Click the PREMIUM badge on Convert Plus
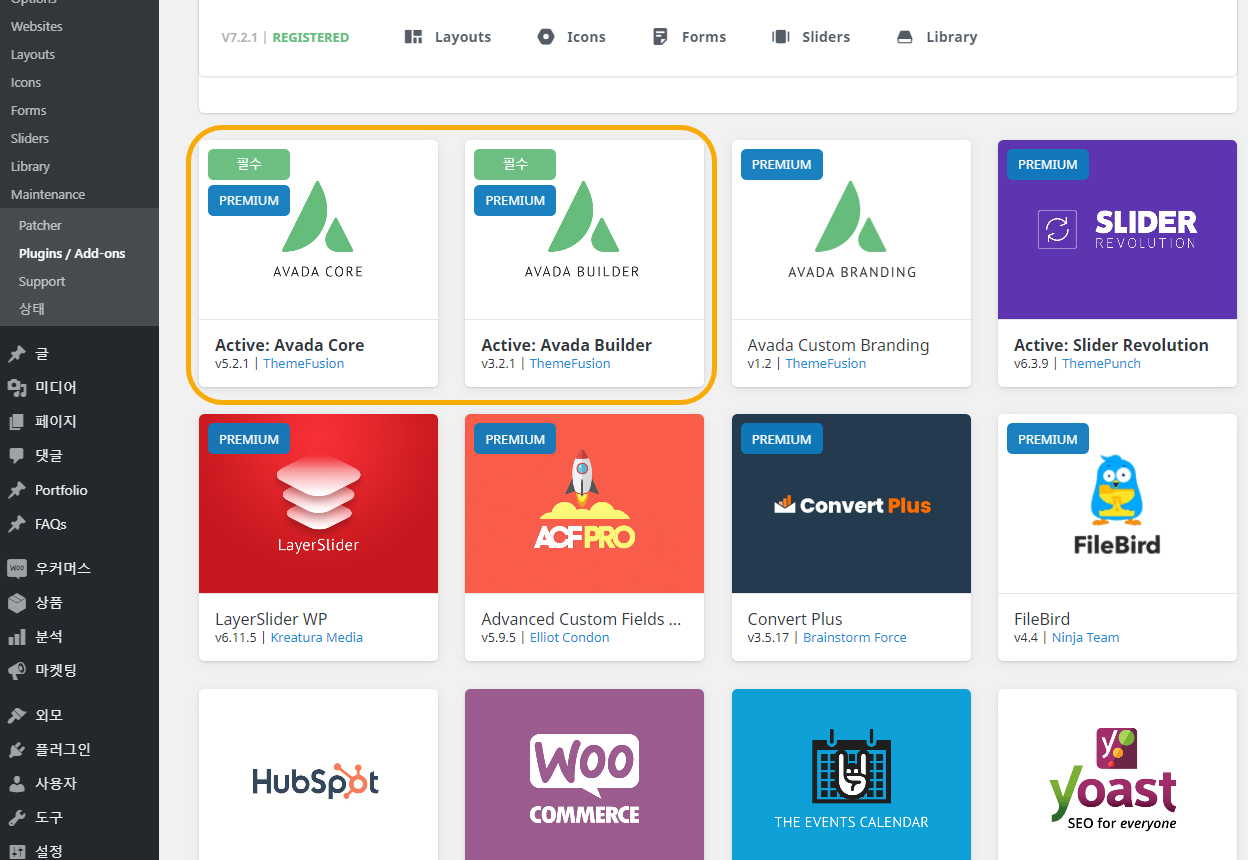Image resolution: width=1248 pixels, height=860 pixels. tap(782, 439)
